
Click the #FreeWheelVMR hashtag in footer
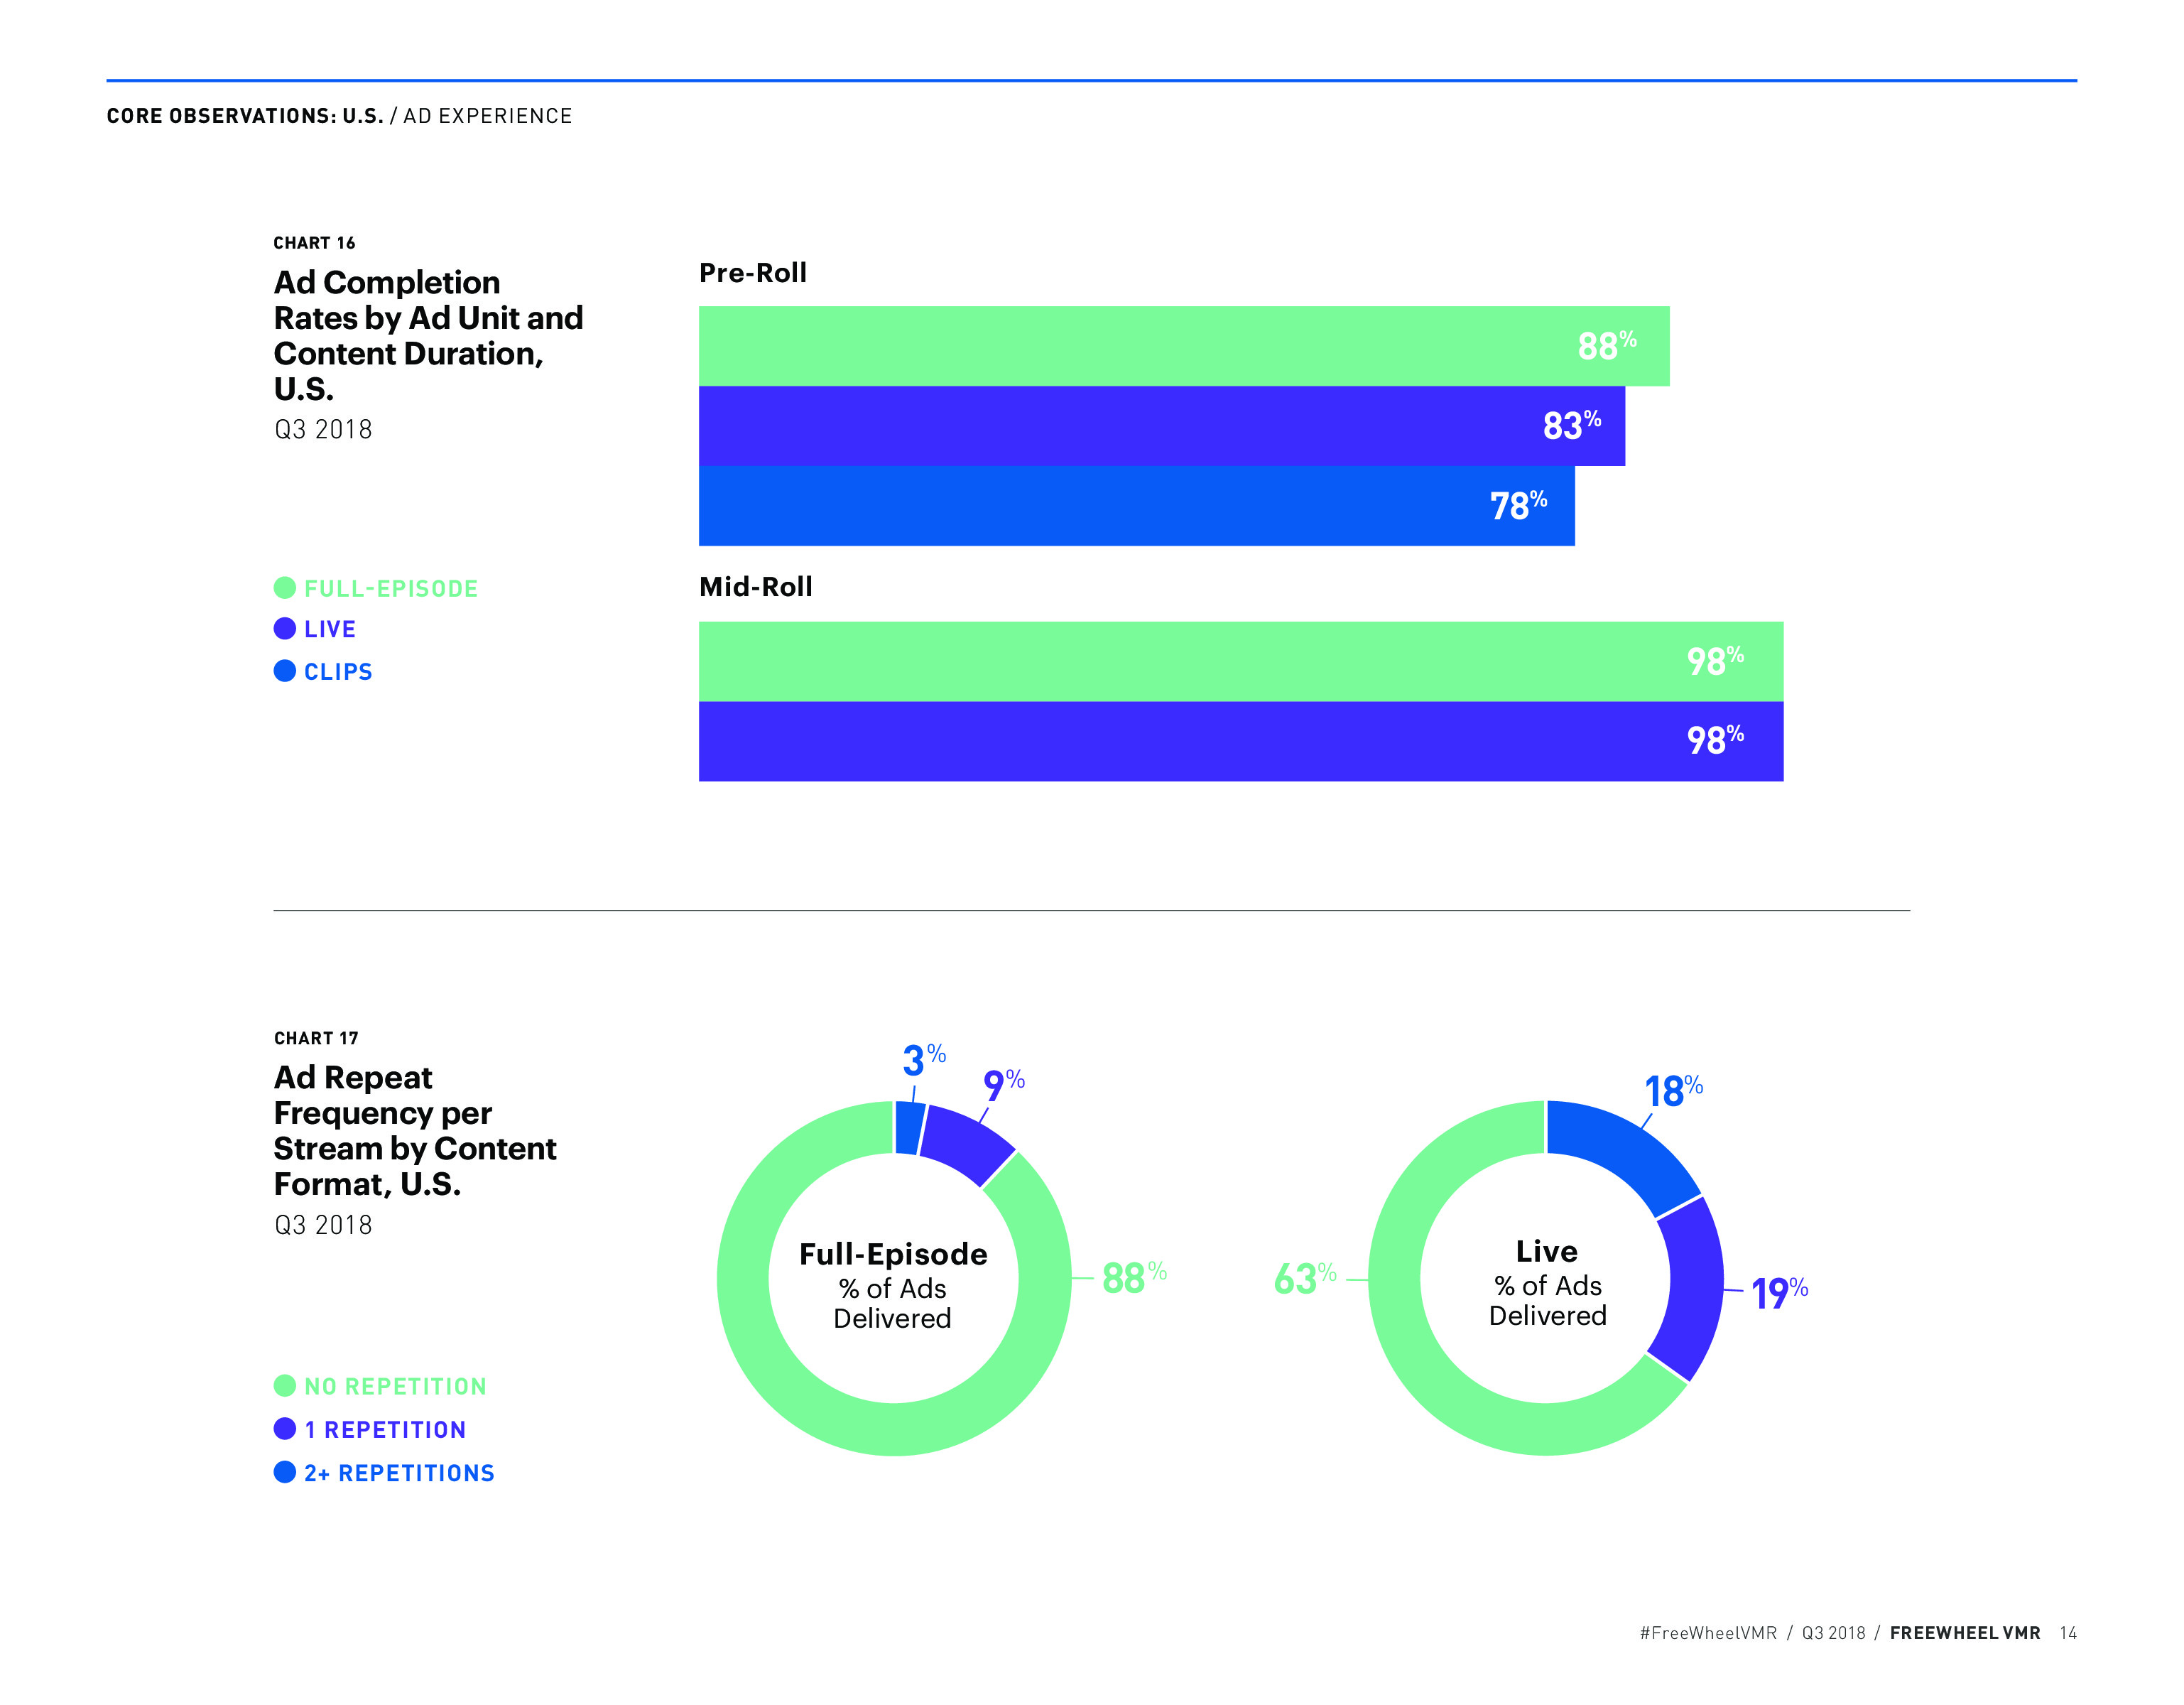pos(1708,1633)
